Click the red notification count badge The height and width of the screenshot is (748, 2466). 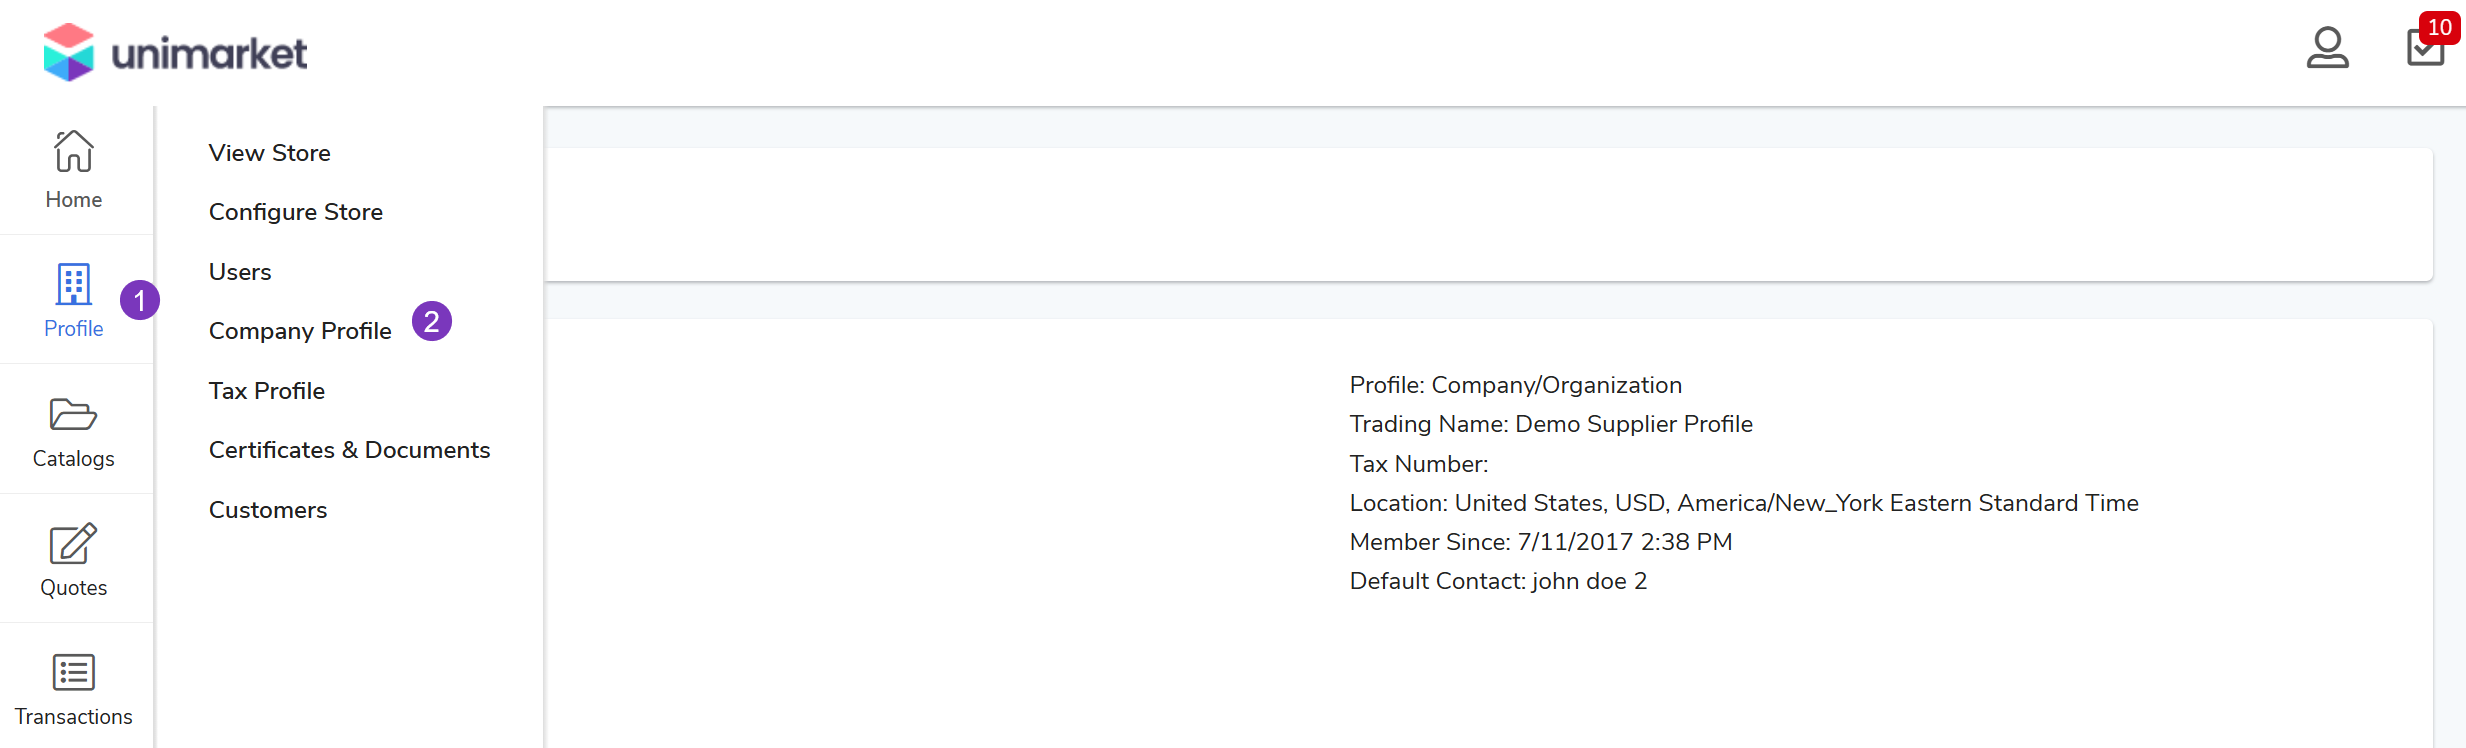click(2439, 27)
